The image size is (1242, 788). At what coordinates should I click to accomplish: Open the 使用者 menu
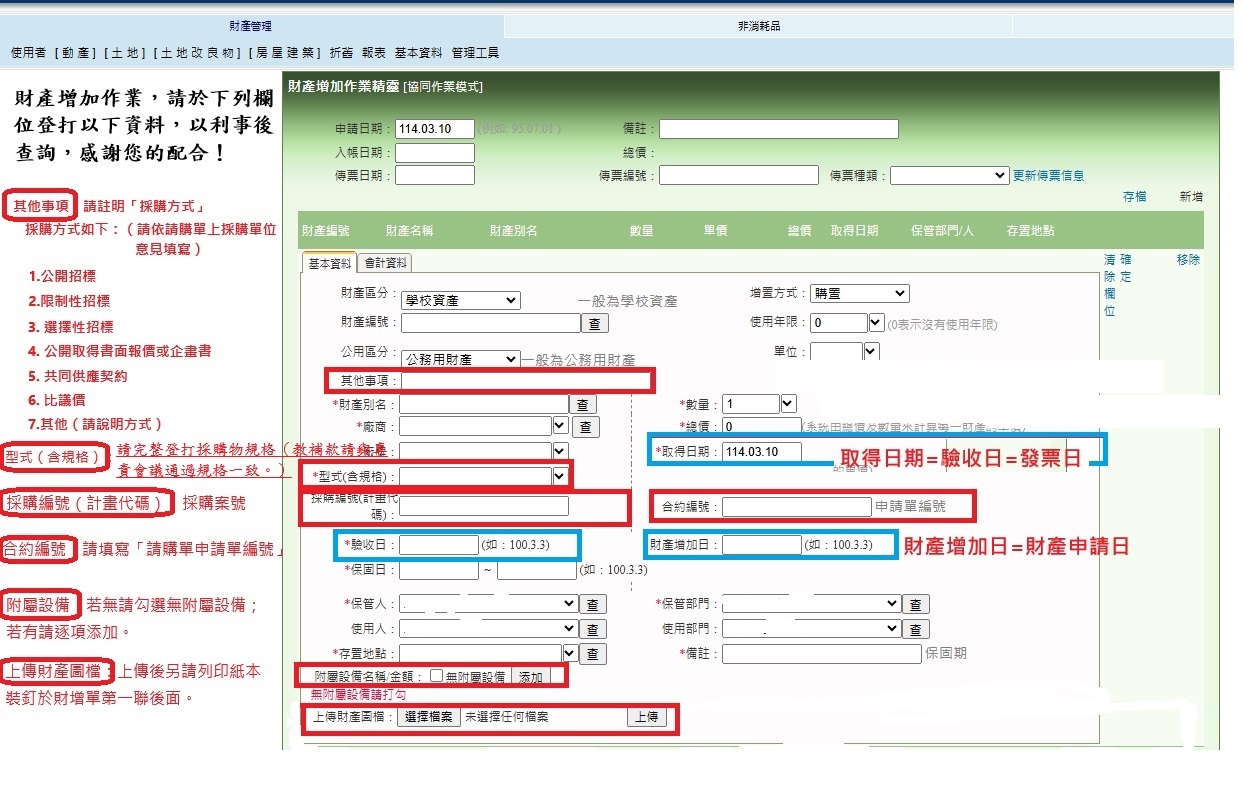[28, 53]
